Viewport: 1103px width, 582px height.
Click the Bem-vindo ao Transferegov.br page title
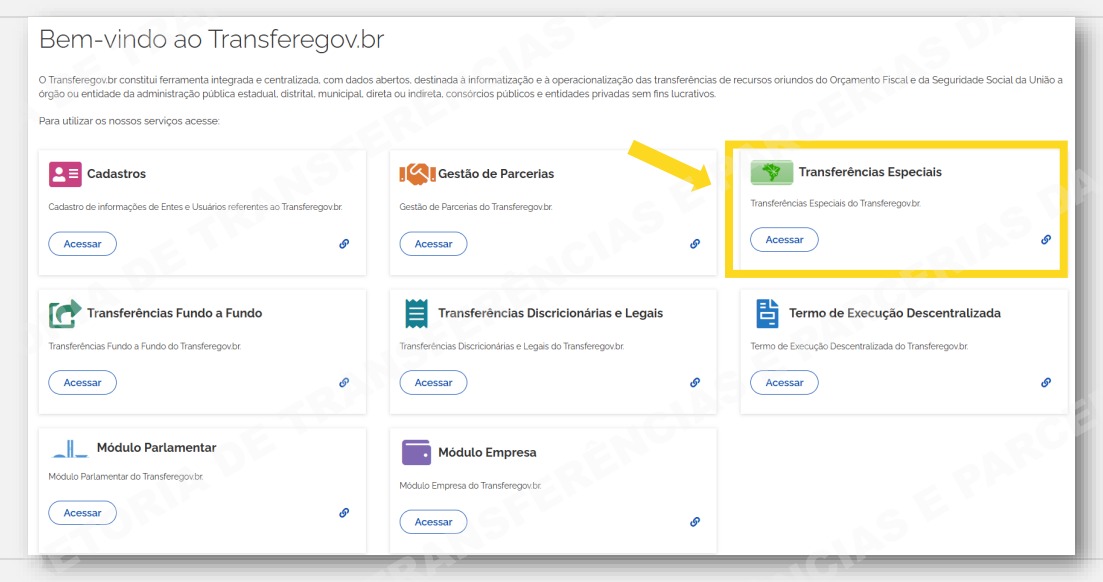212,39
